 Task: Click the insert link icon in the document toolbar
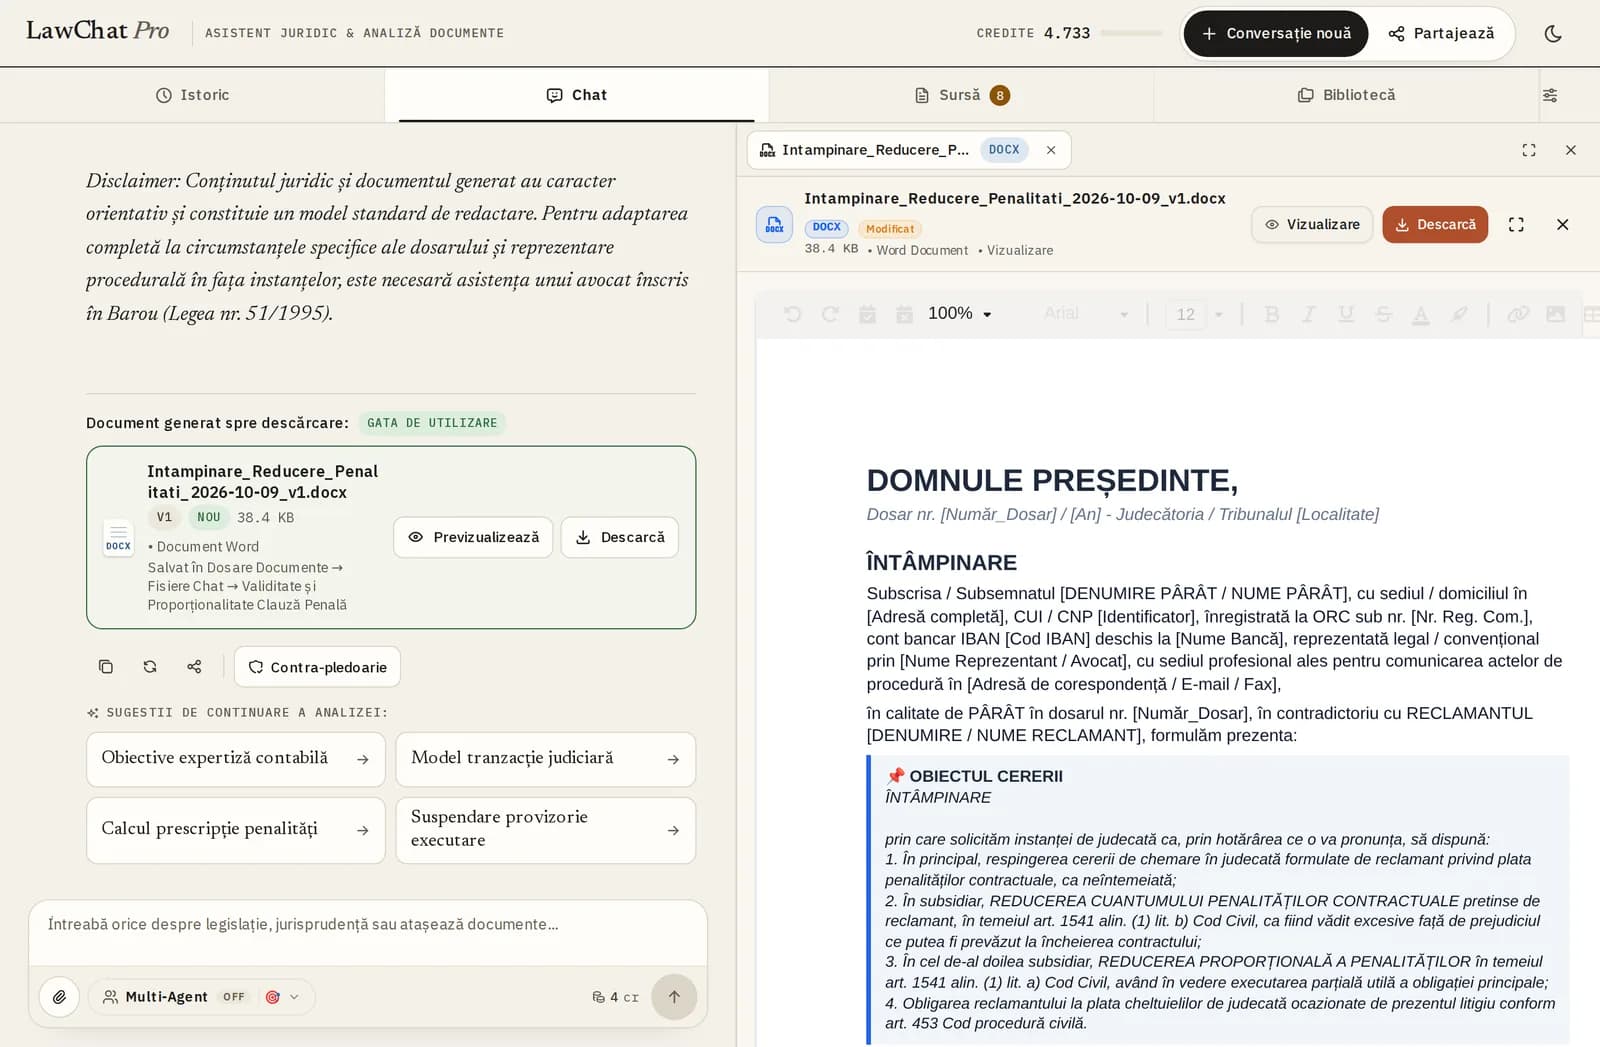point(1518,314)
